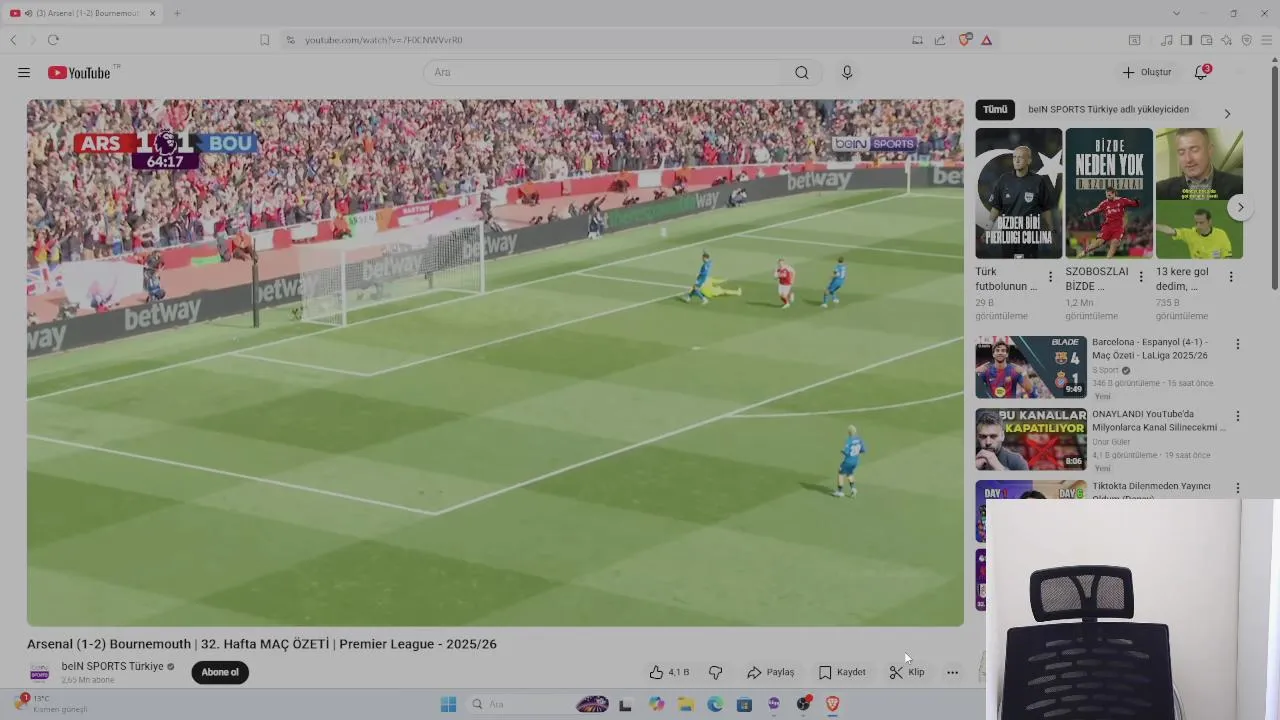The image size is (1280, 720).
Task: Open a new tab with the plus button
Action: 177,13
